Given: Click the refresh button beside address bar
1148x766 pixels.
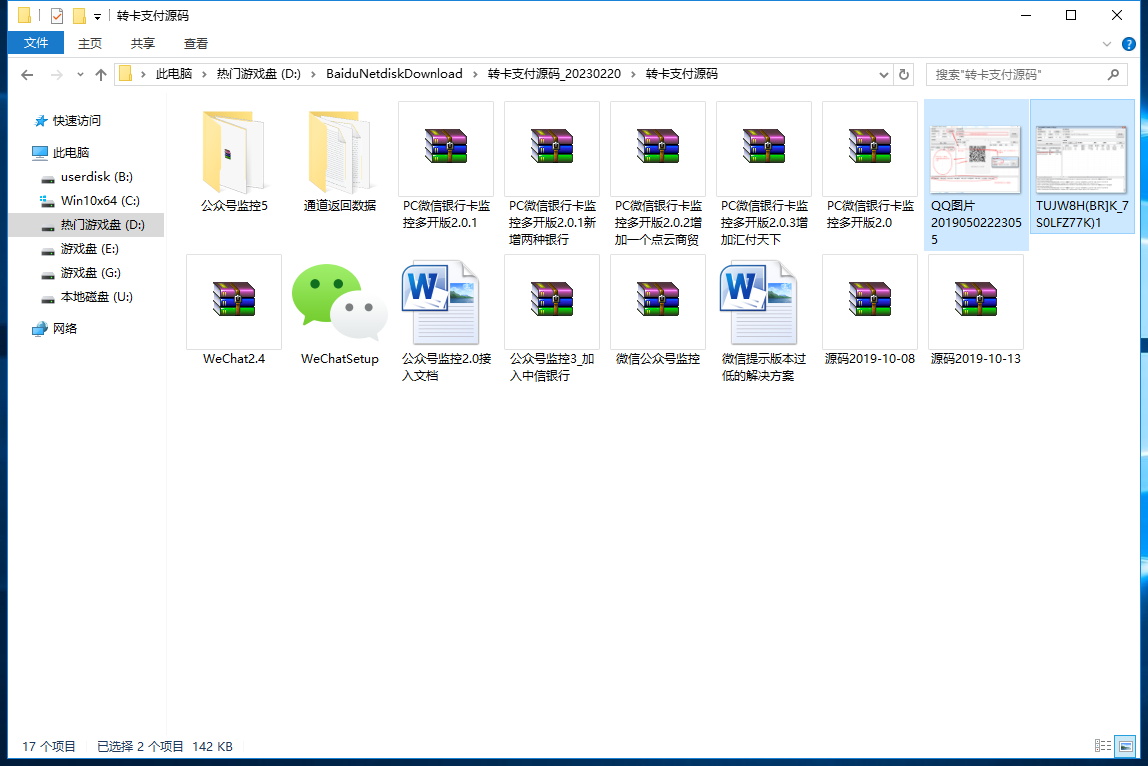Looking at the screenshot, I should 904,74.
